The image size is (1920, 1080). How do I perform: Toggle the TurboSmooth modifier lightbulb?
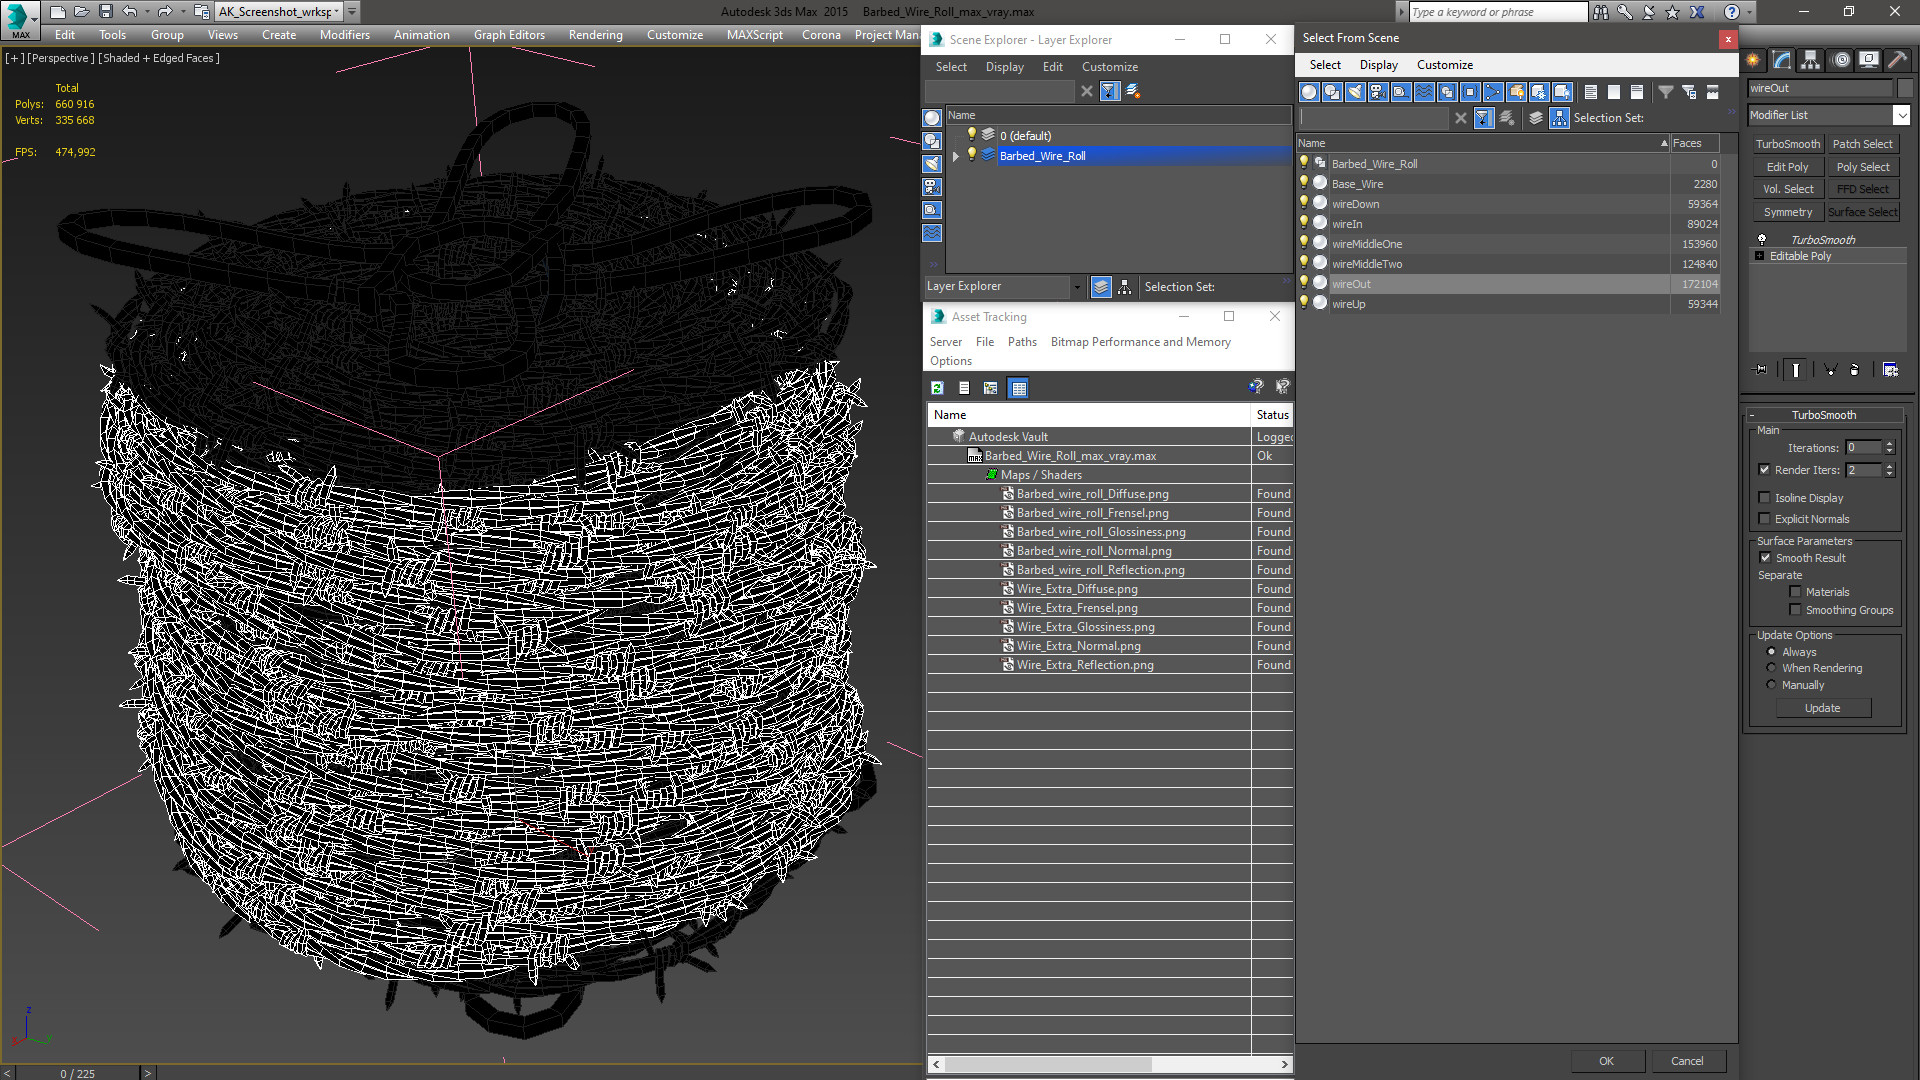point(1762,240)
